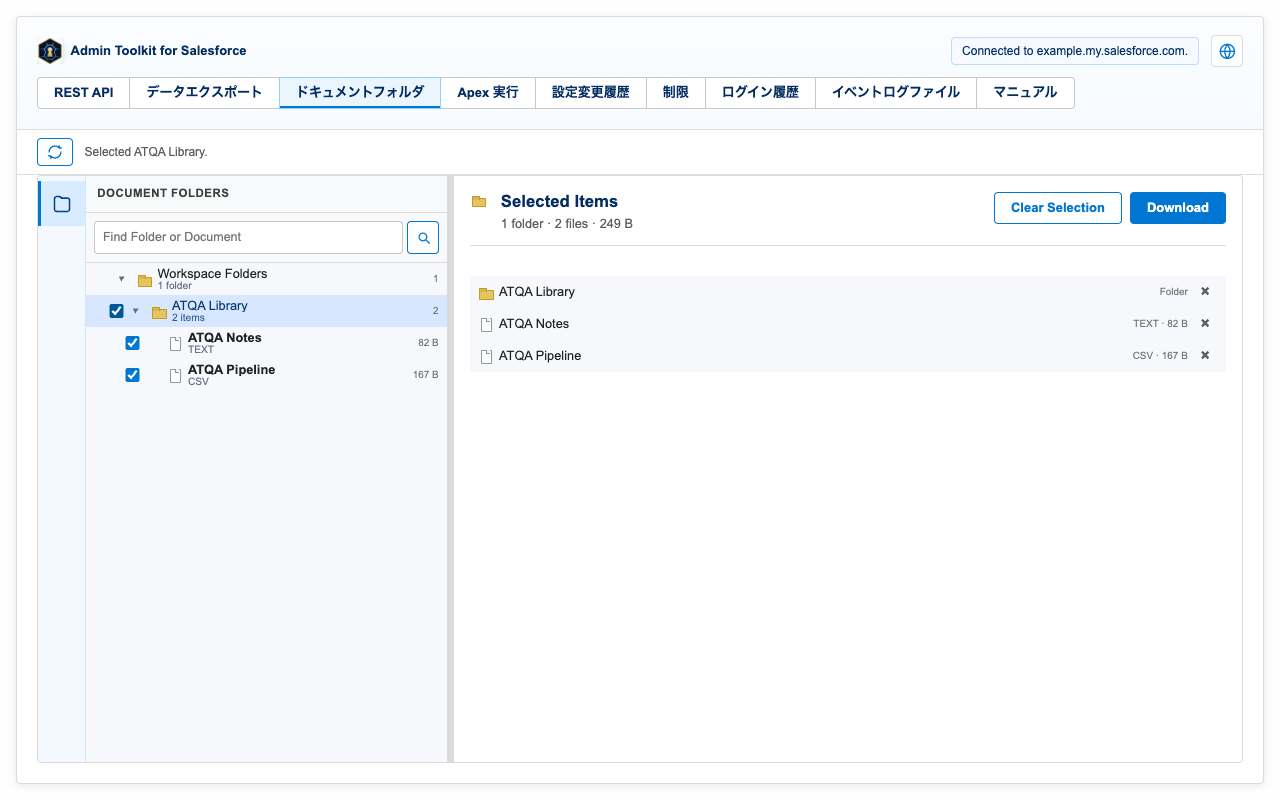The height and width of the screenshot is (800, 1280).
Task: Click the globe language icon
Action: 1227,51
